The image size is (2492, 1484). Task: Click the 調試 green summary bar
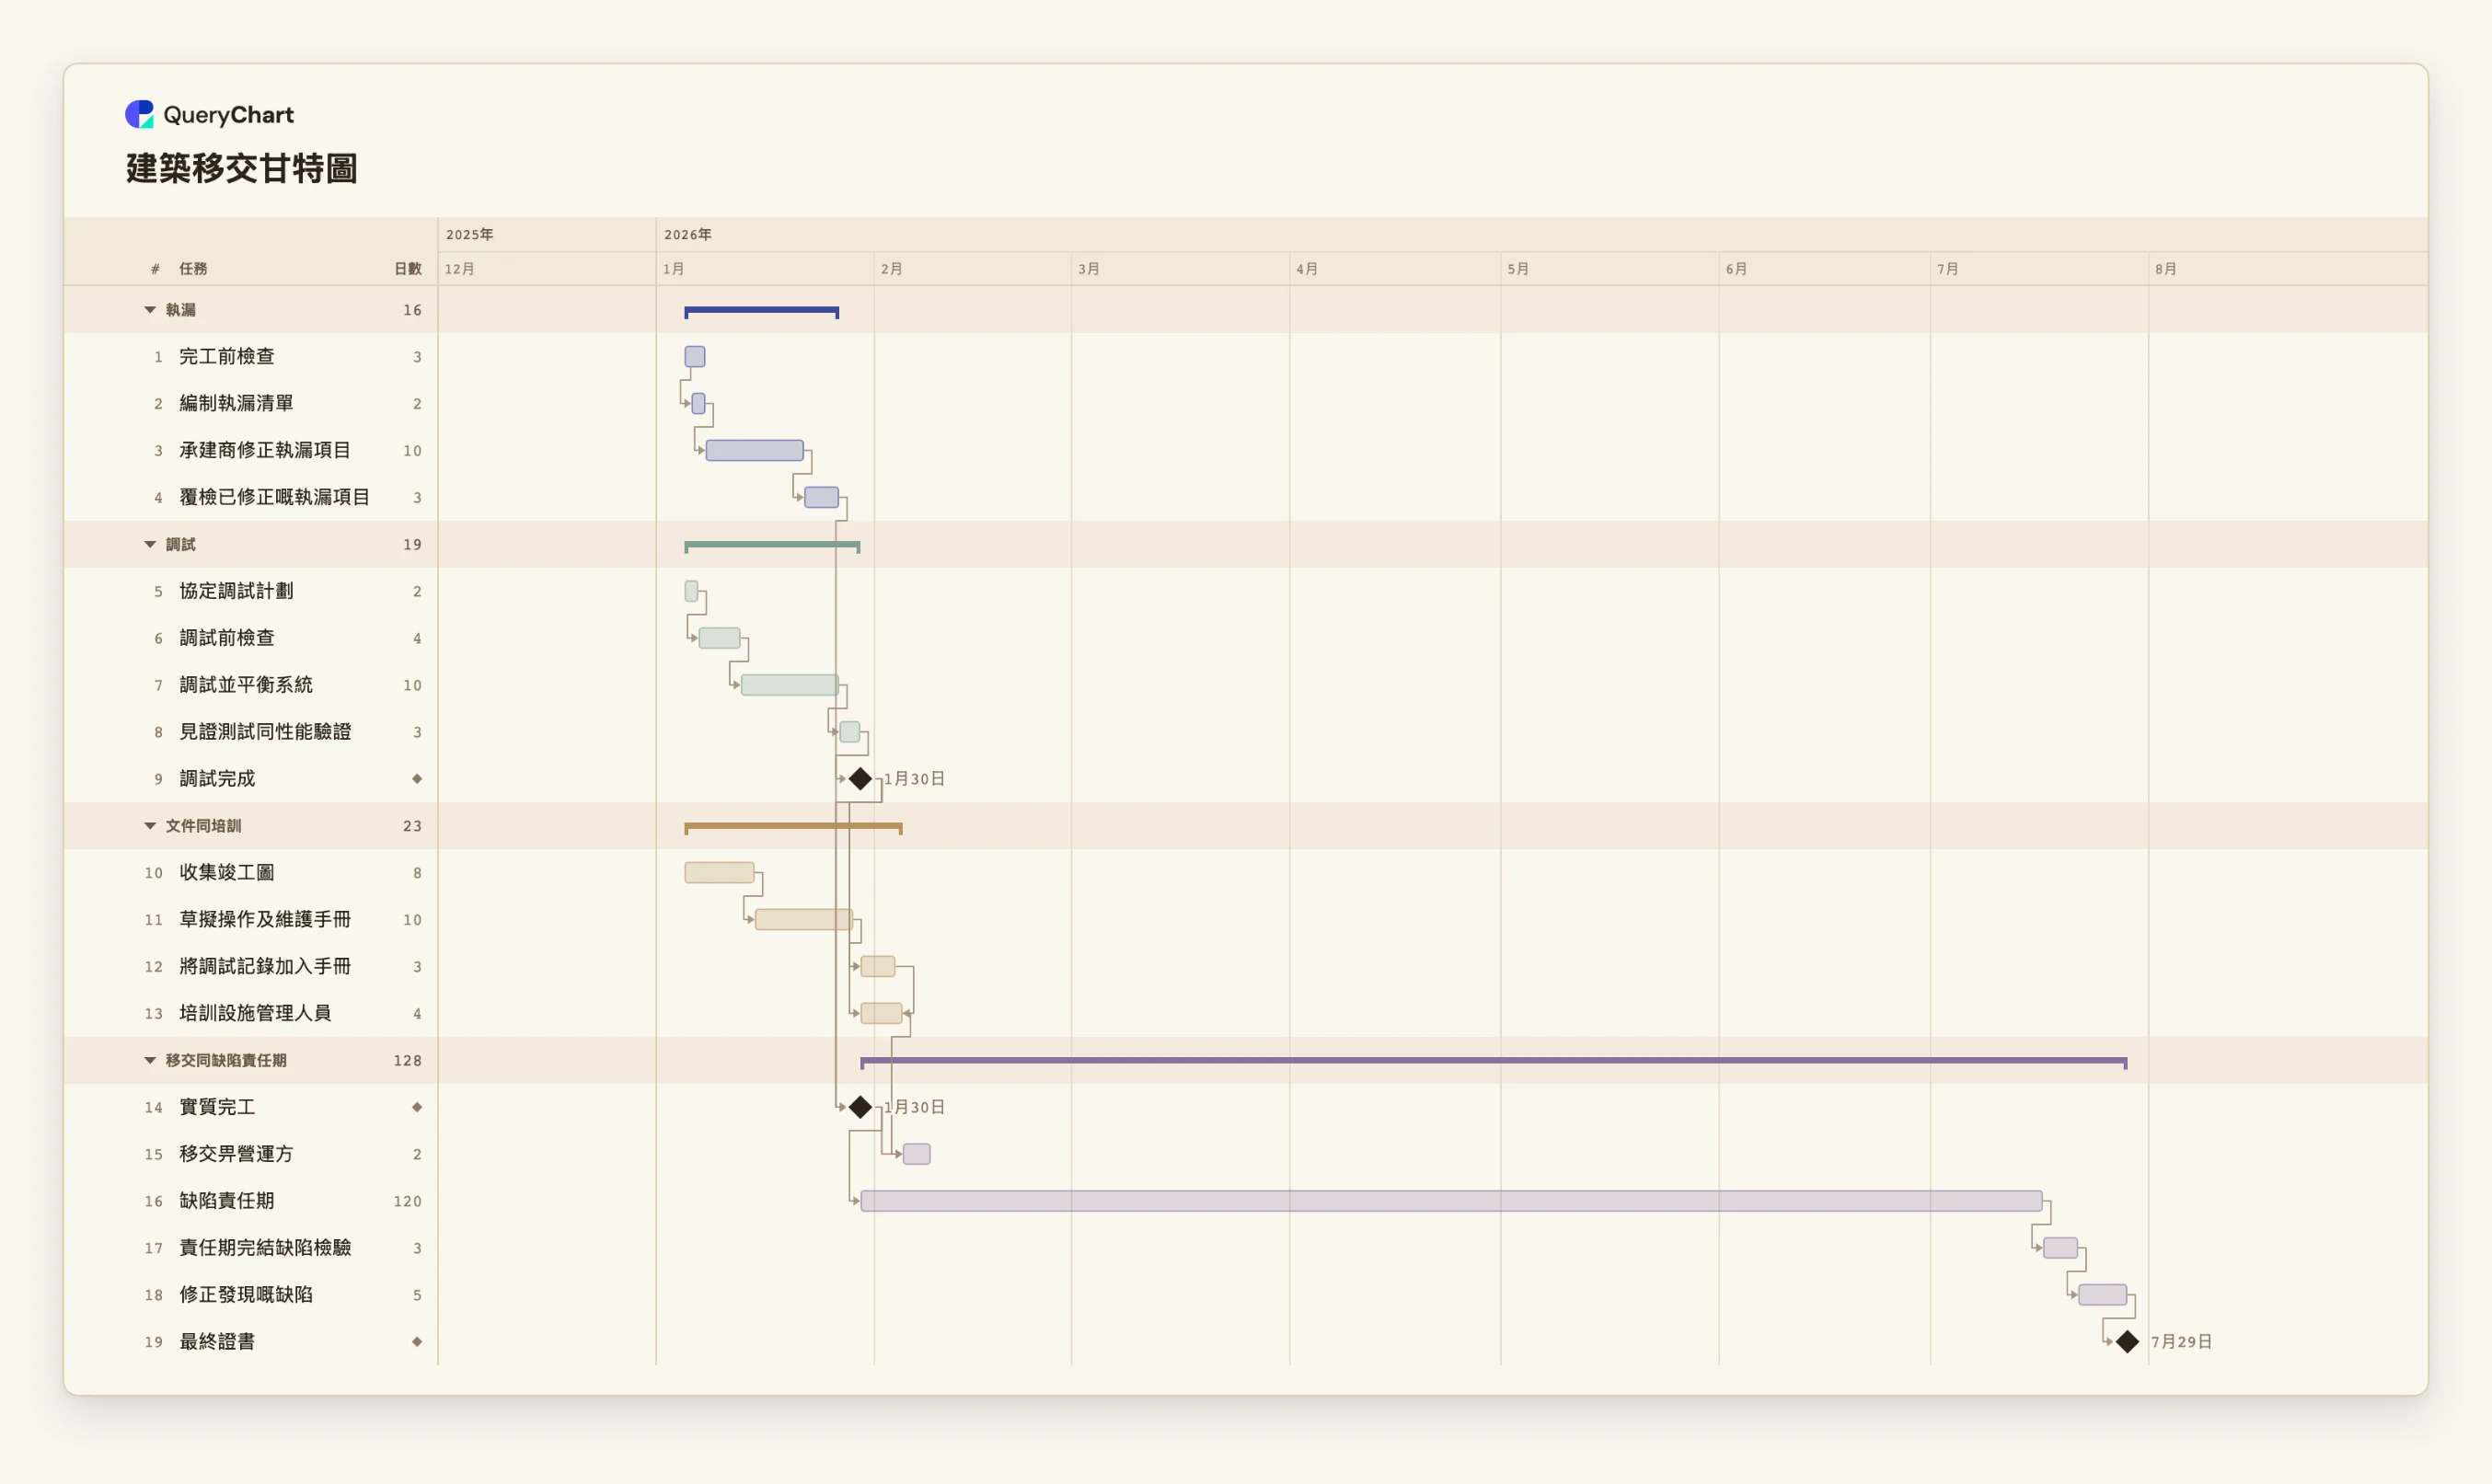772,546
